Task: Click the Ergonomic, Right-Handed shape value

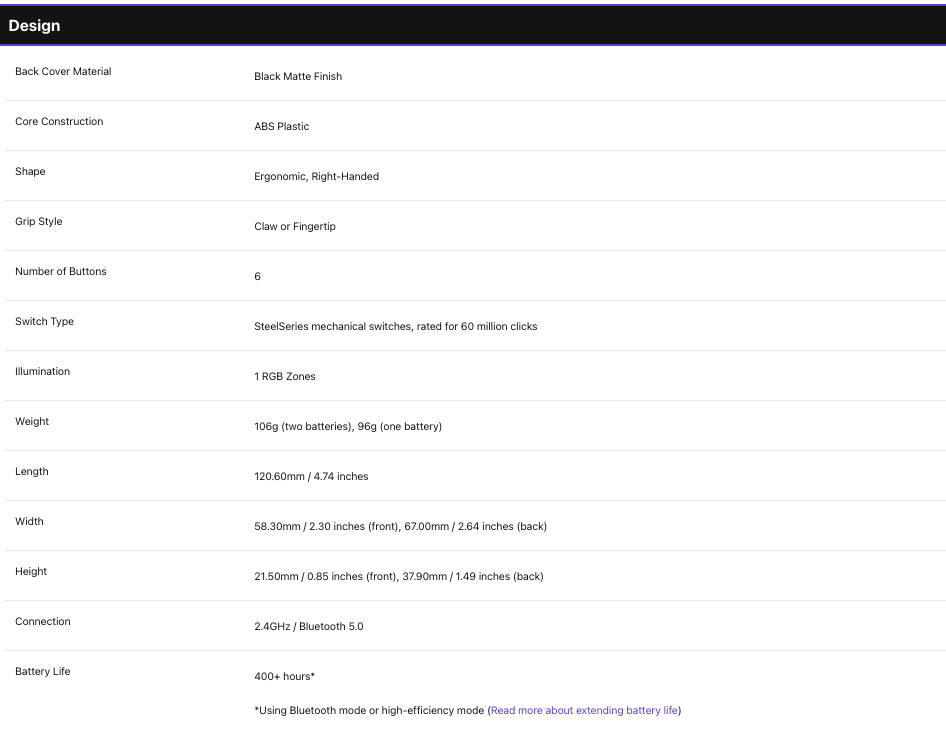Action: tap(317, 176)
